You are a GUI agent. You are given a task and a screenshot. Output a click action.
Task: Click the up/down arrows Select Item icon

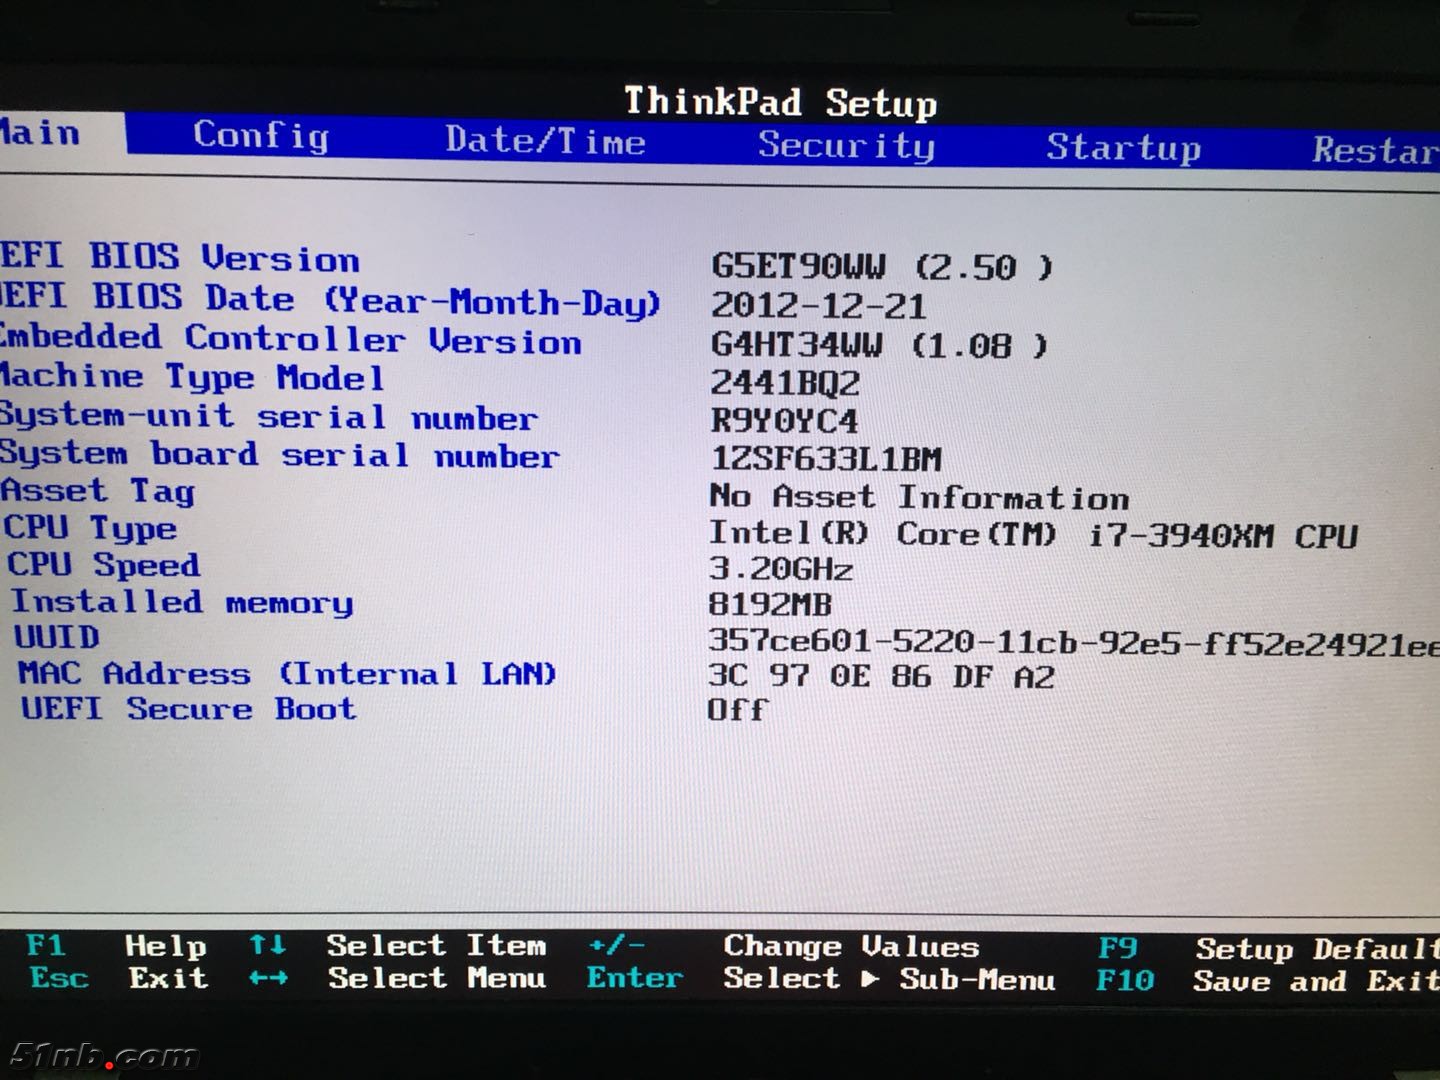click(x=267, y=945)
